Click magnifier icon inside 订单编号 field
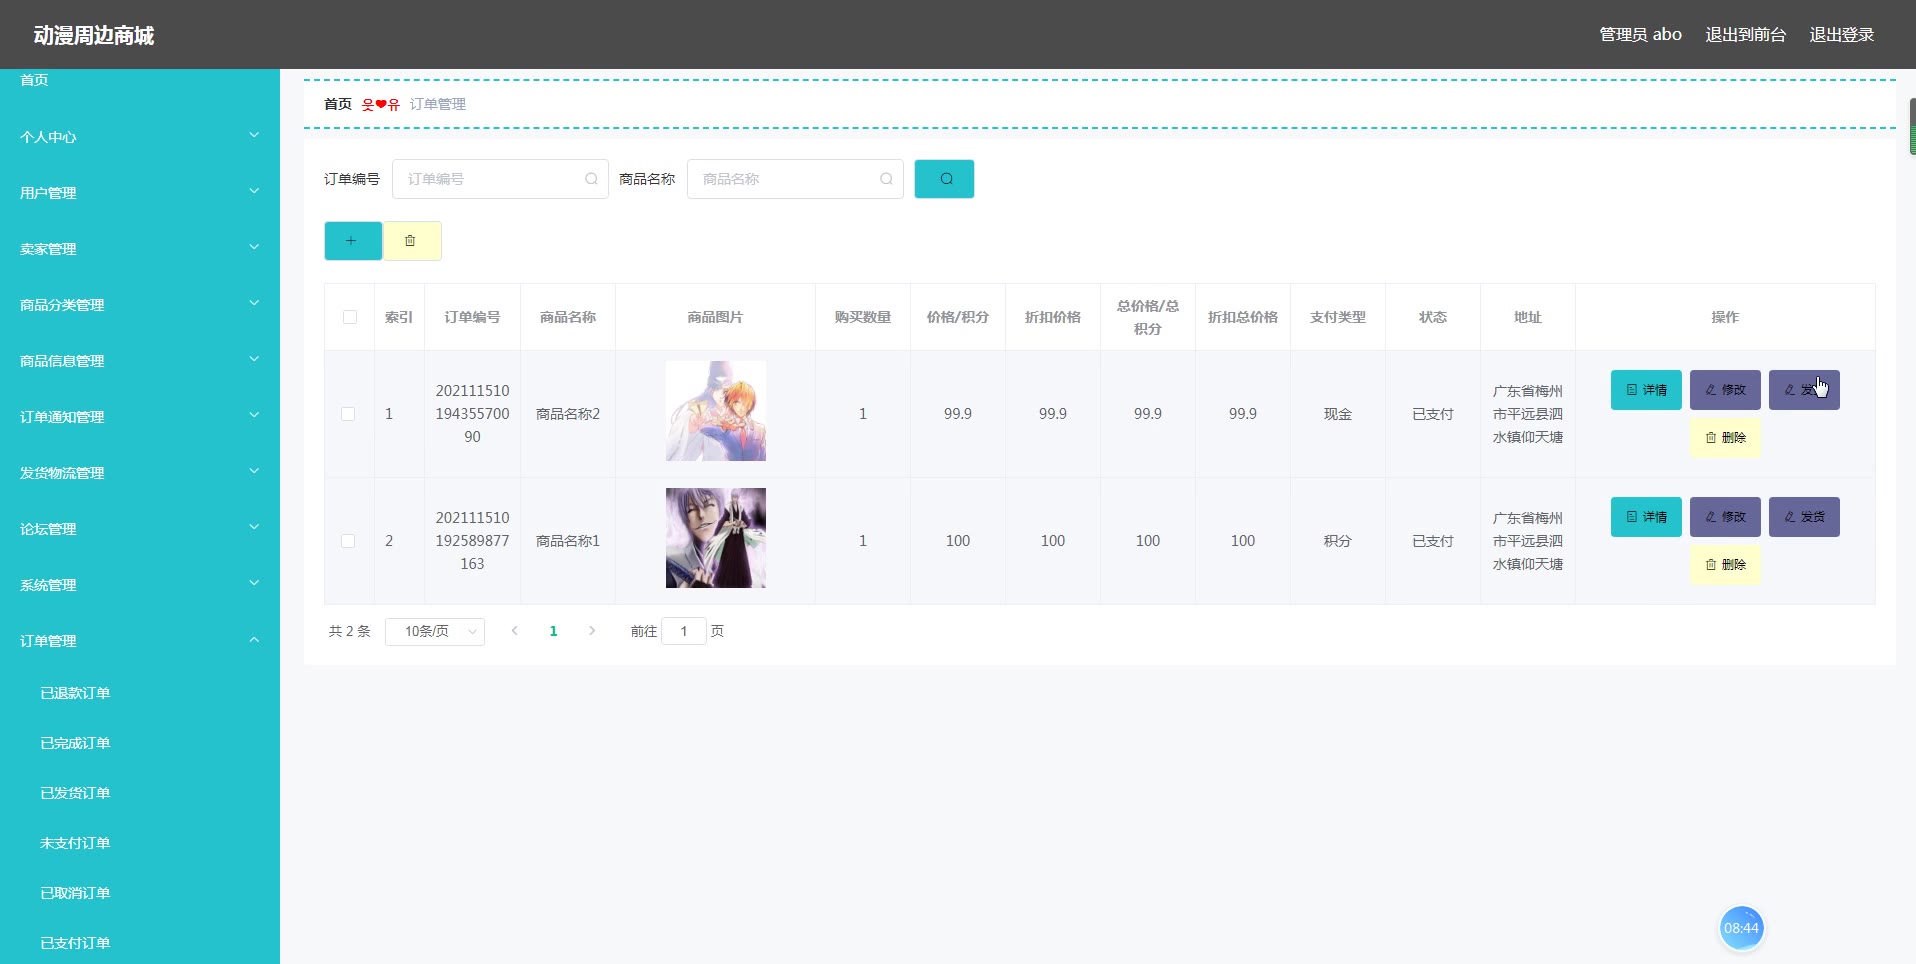 [591, 179]
